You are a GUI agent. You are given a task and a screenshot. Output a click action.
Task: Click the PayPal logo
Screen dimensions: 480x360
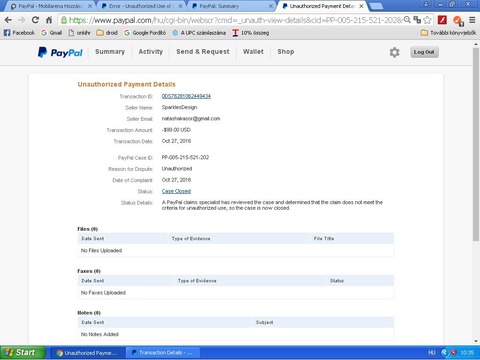(60, 52)
